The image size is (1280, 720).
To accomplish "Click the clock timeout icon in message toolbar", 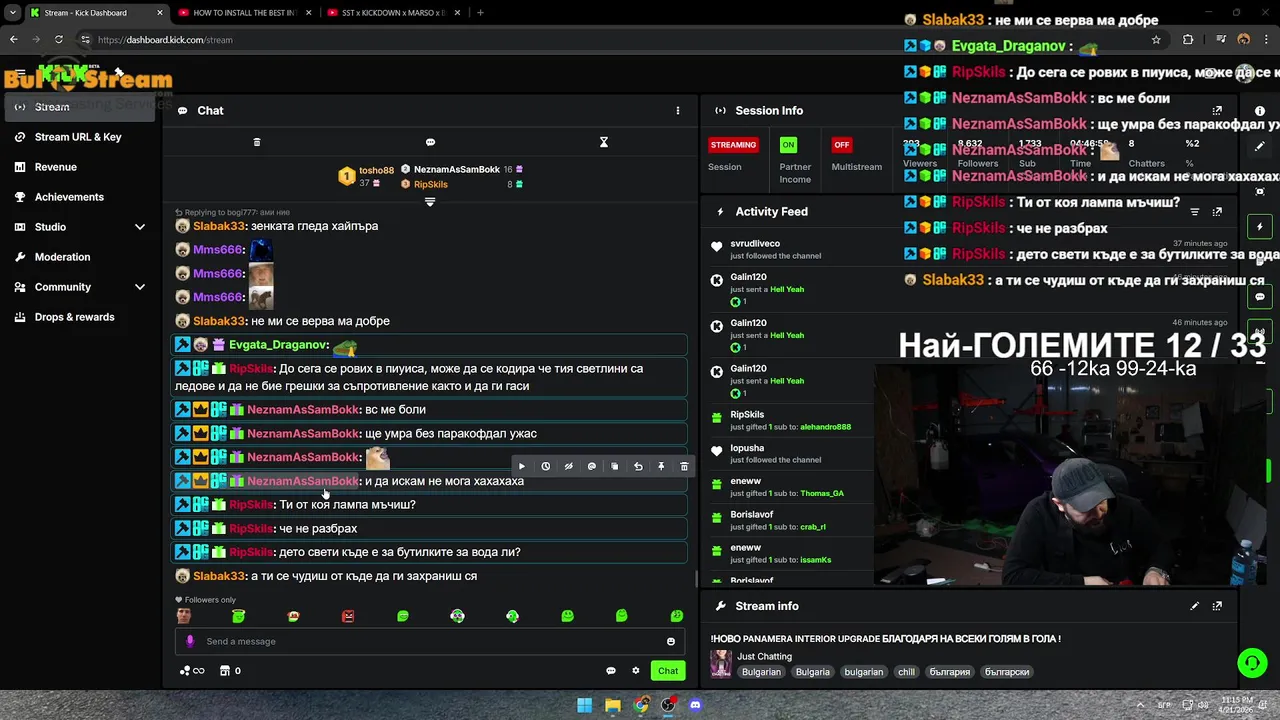I will (x=545, y=466).
